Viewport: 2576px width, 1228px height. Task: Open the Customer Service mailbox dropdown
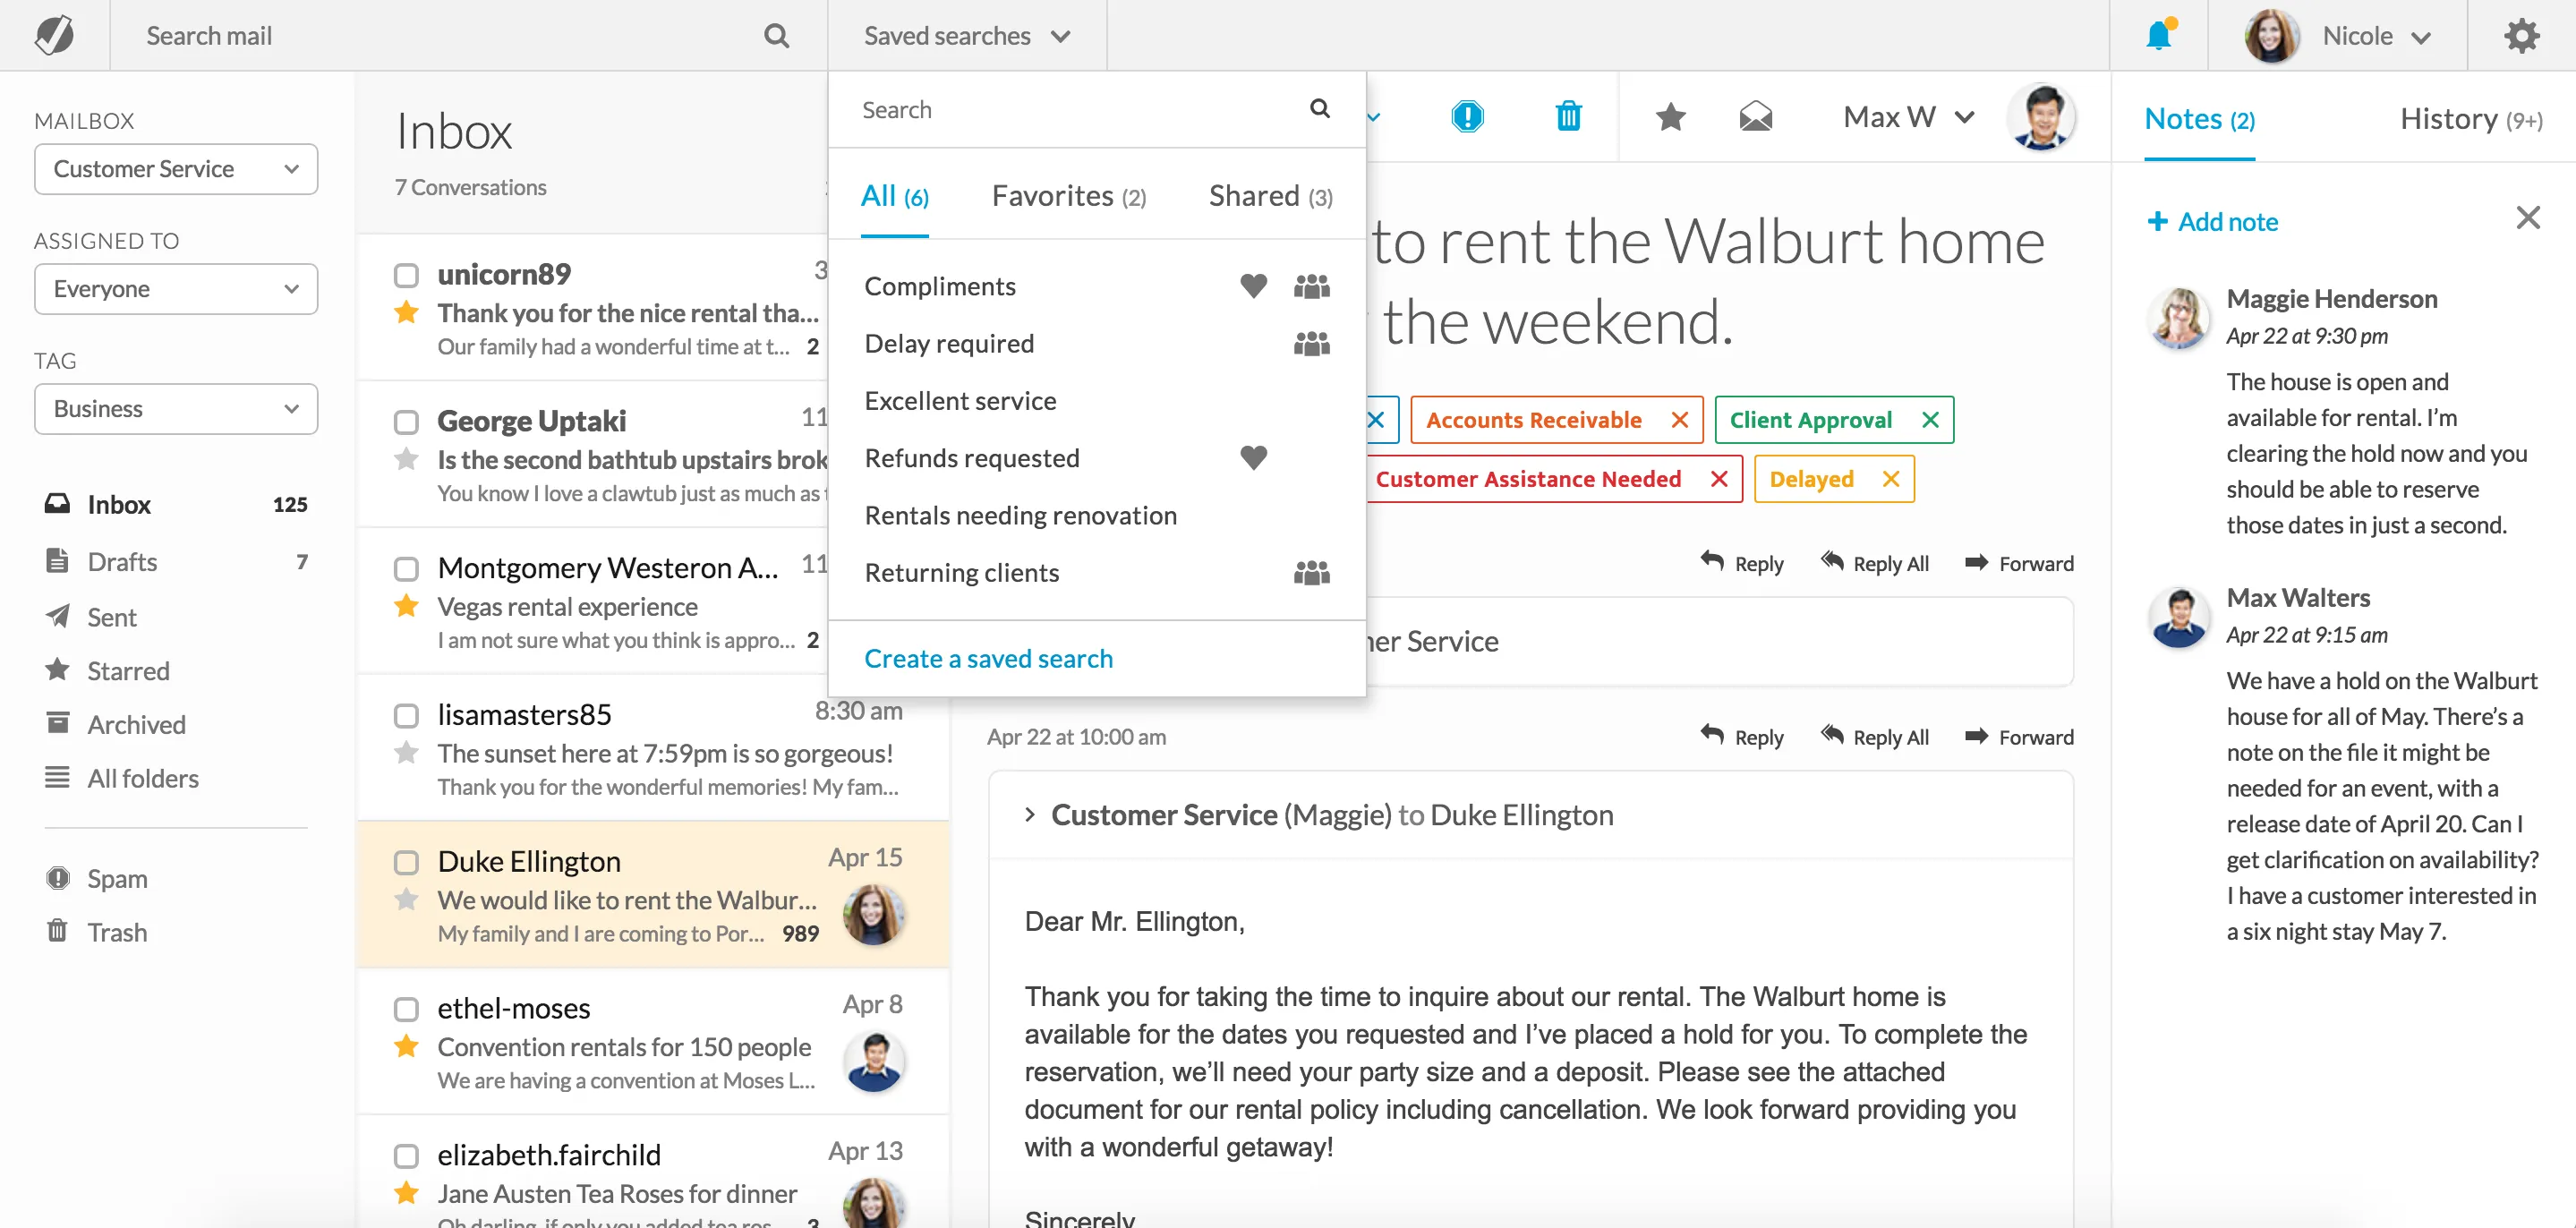tap(176, 169)
